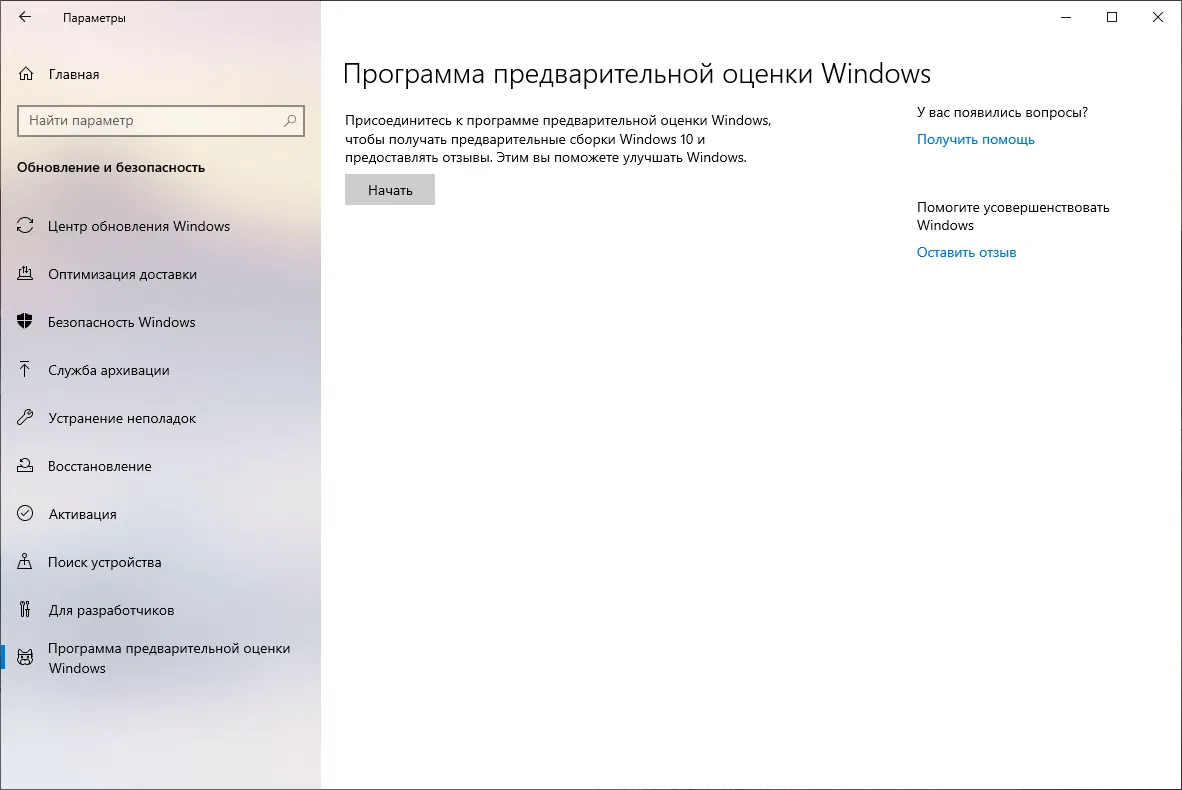Click the Home icon beside Главная
This screenshot has height=790, width=1182.
click(x=26, y=74)
